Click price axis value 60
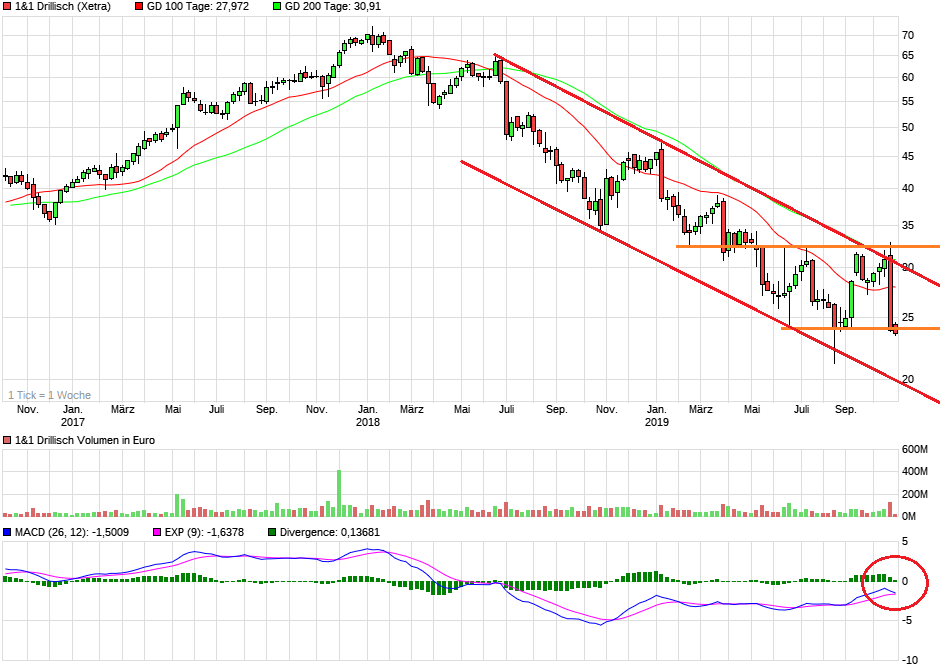 click(x=908, y=77)
